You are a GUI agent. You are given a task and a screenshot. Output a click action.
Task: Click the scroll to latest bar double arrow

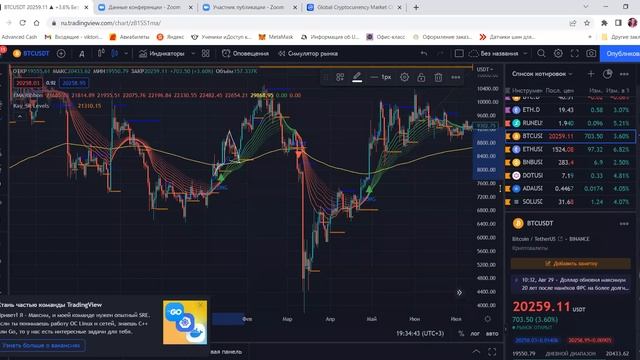[x=459, y=292]
